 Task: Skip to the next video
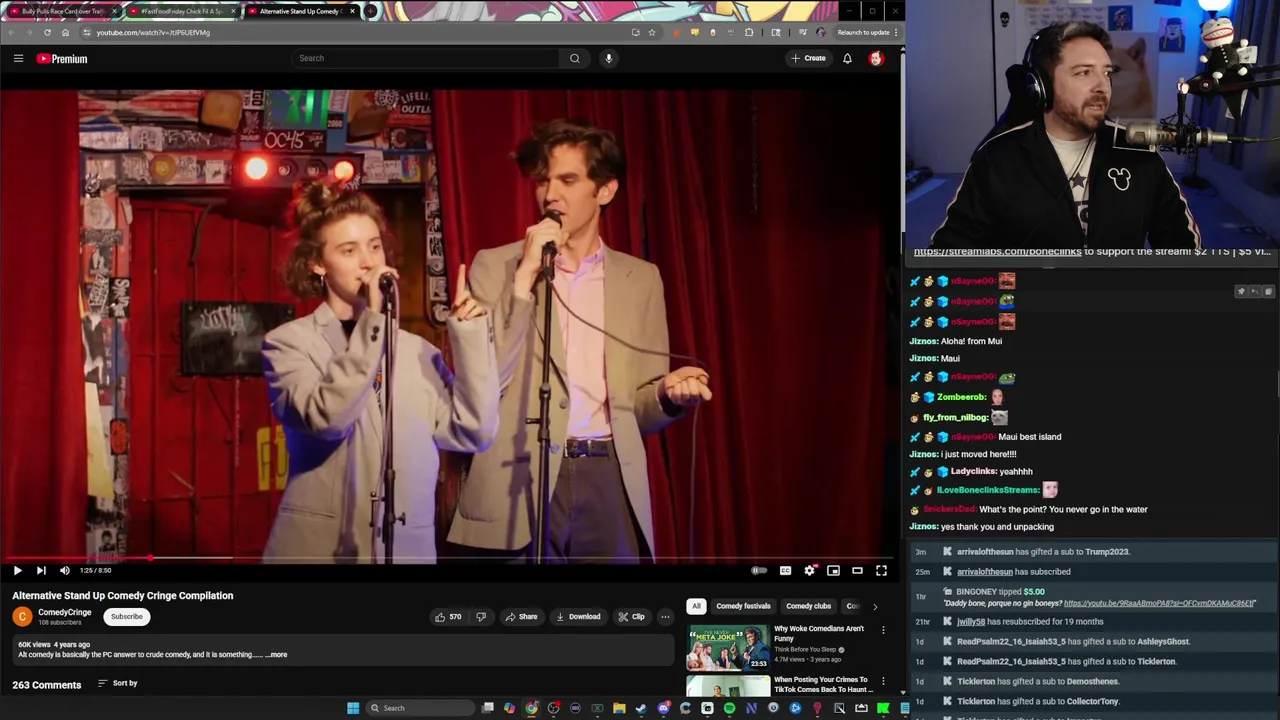pos(41,570)
